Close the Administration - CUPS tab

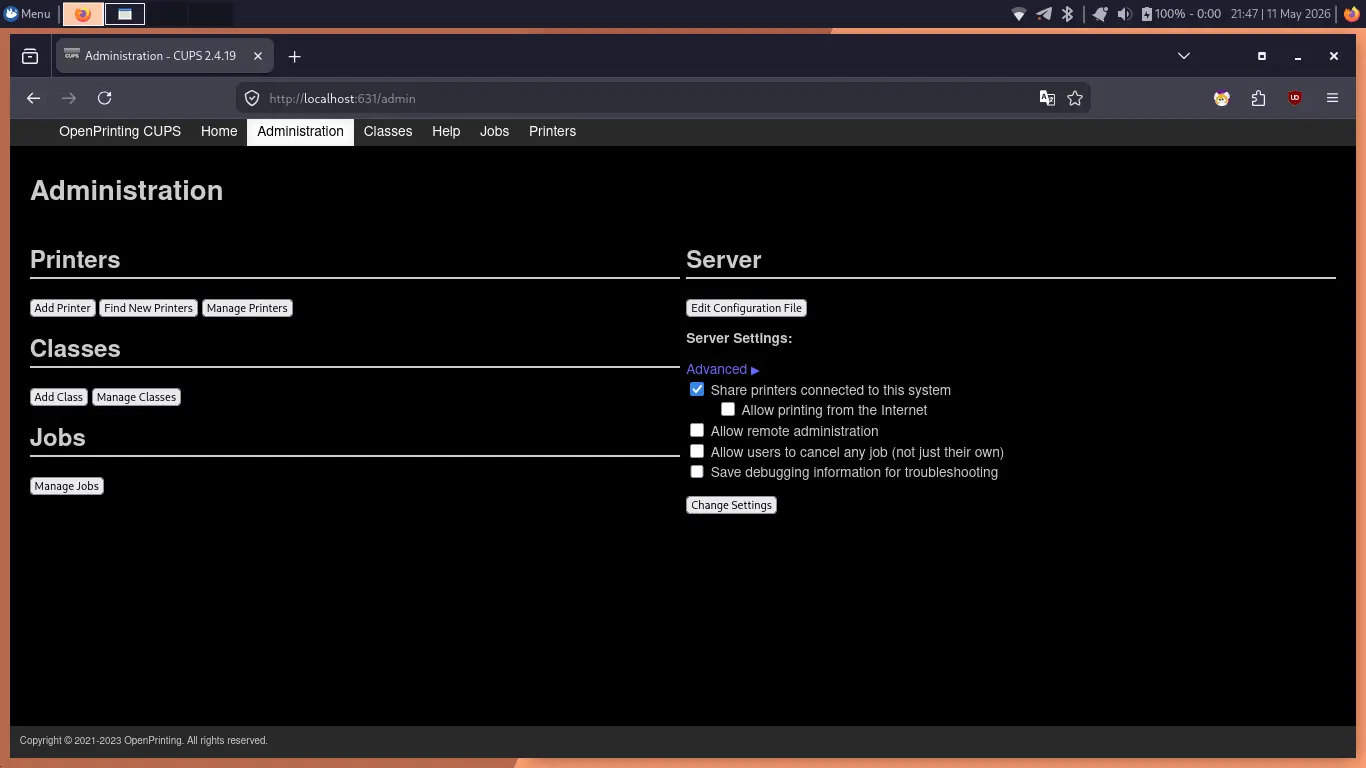coord(257,57)
